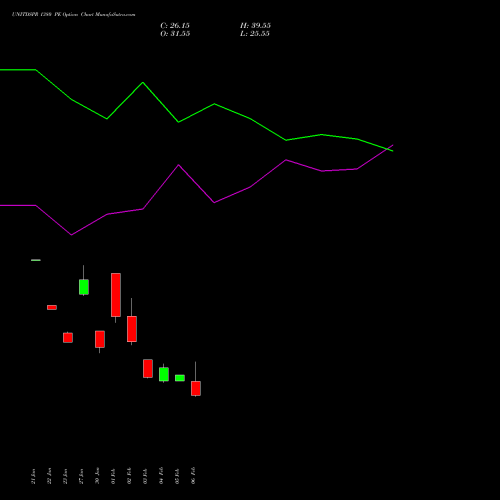Viewport: 500px width, 500px height.
Task: Click the small green candlestick for 05 Feb
Action: point(180,378)
